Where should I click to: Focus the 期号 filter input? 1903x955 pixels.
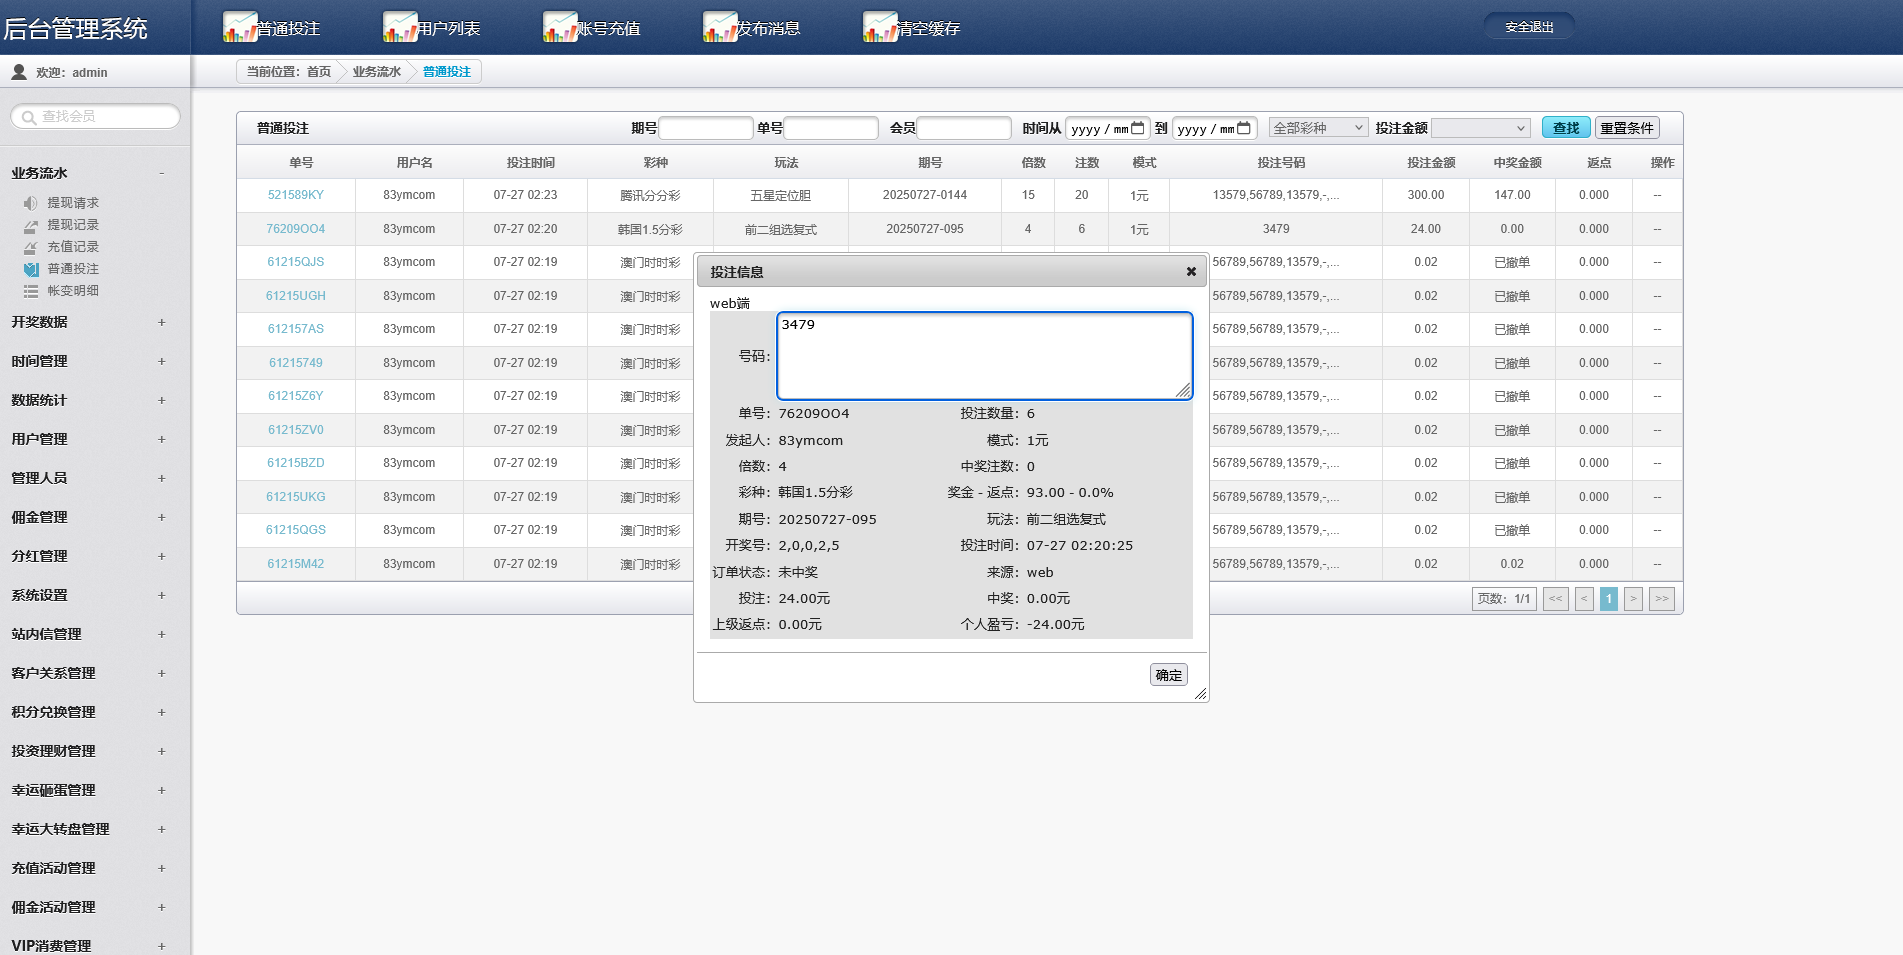(x=706, y=128)
